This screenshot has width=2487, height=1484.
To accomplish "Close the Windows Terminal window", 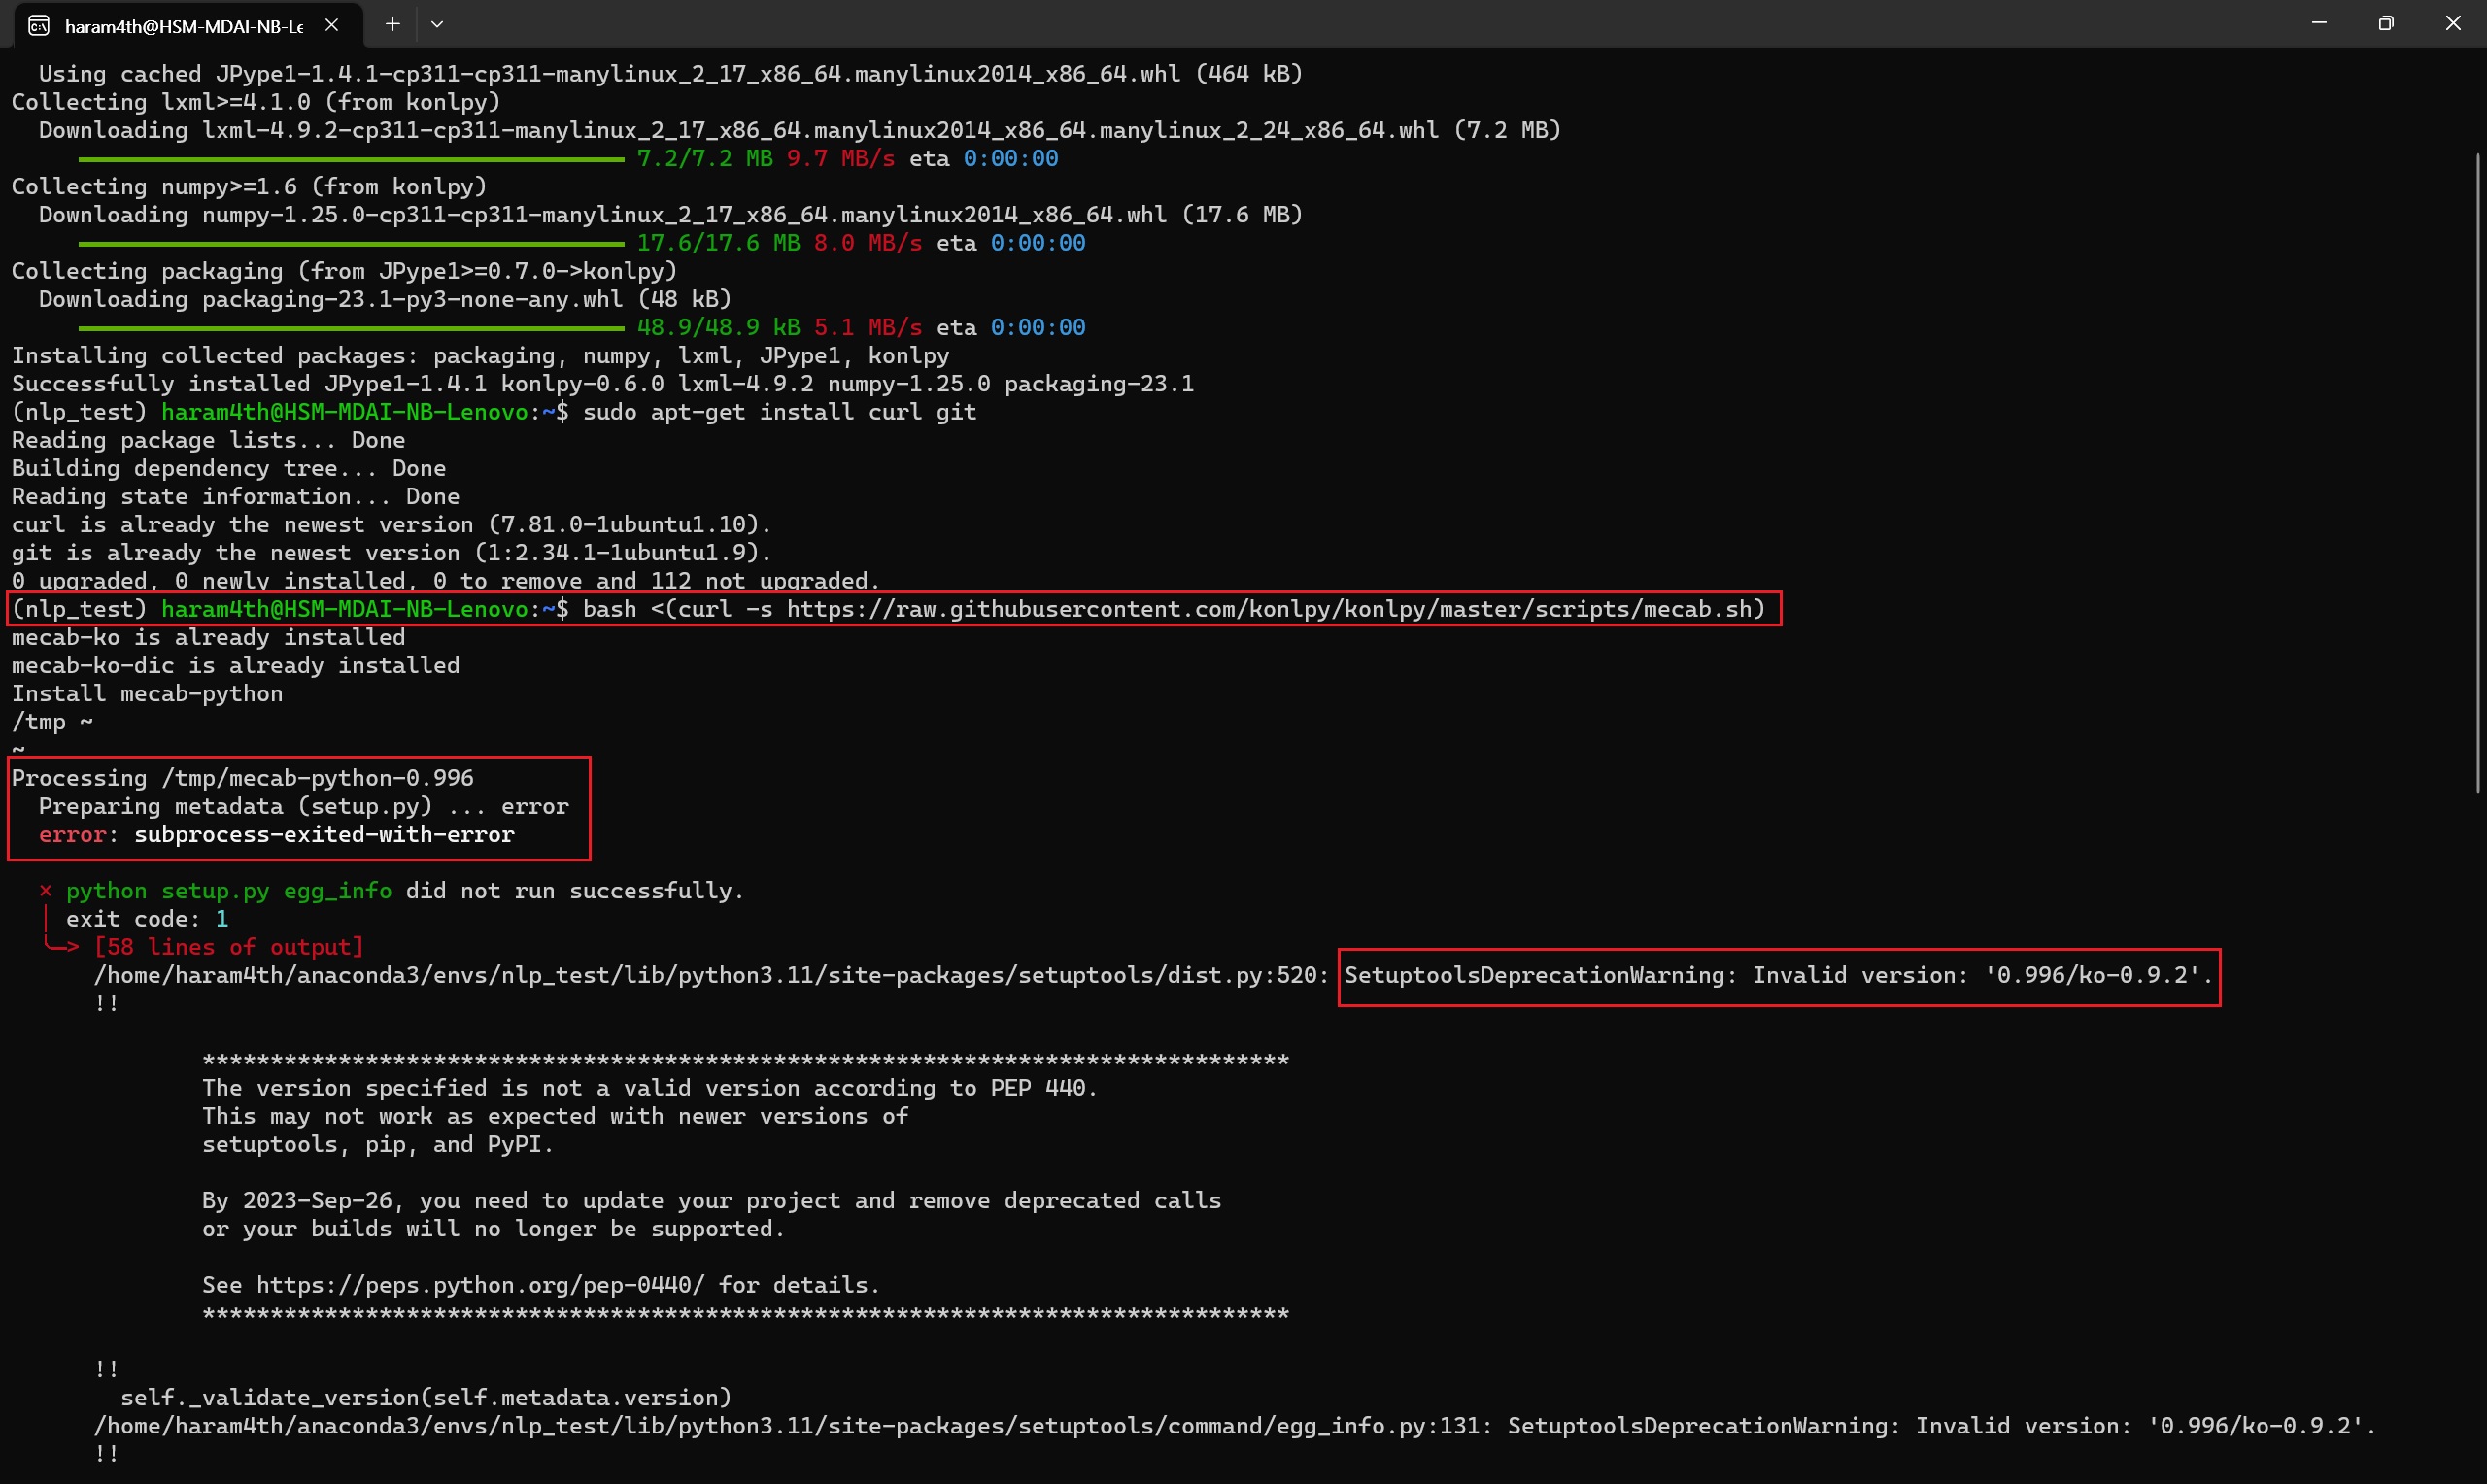I will [x=2453, y=23].
